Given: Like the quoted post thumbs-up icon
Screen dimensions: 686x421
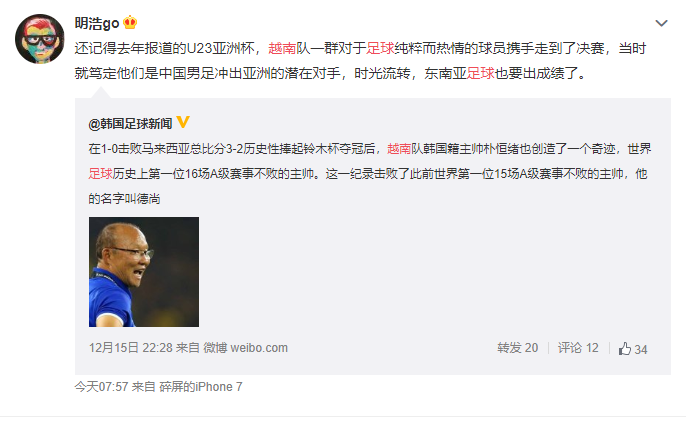Looking at the screenshot, I should 625,349.
